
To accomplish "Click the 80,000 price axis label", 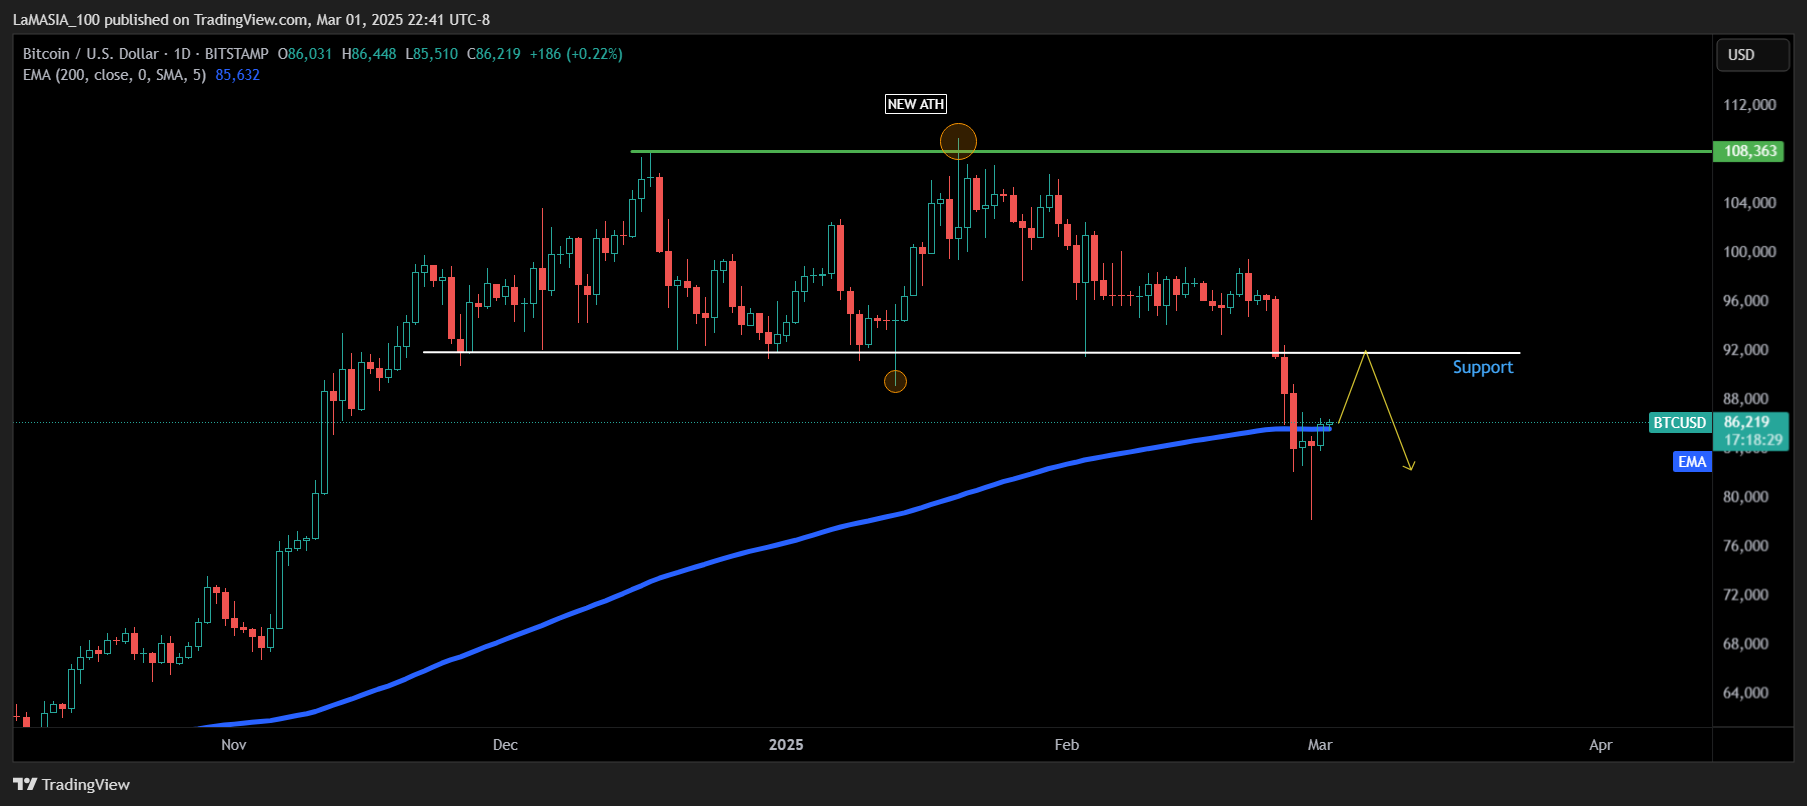I will coord(1746,497).
